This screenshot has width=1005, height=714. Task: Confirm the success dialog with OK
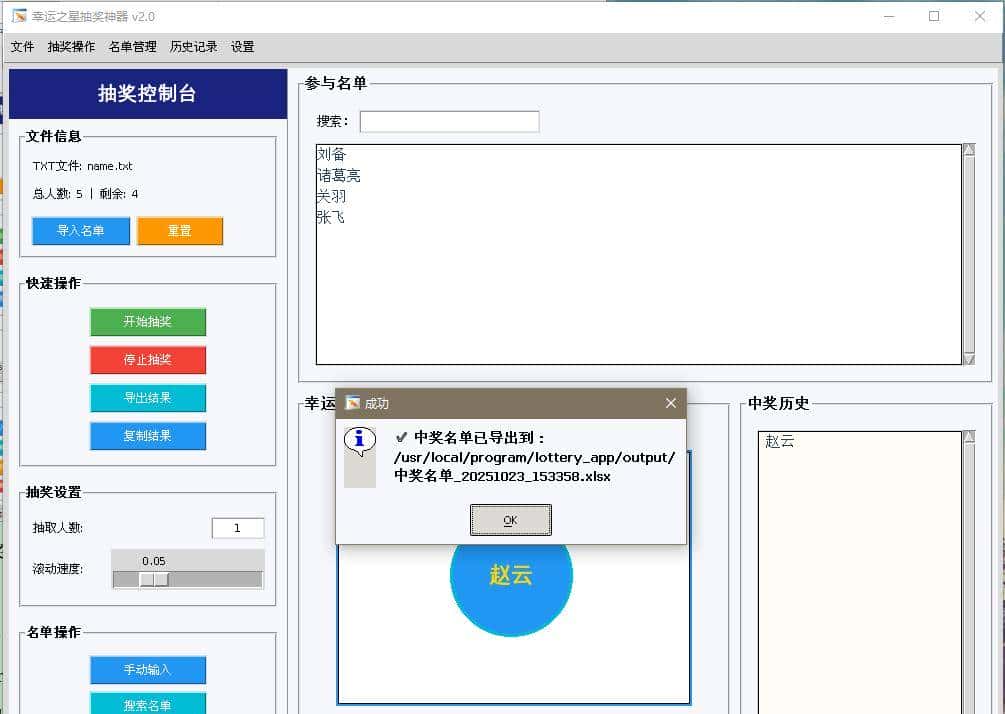coord(510,519)
